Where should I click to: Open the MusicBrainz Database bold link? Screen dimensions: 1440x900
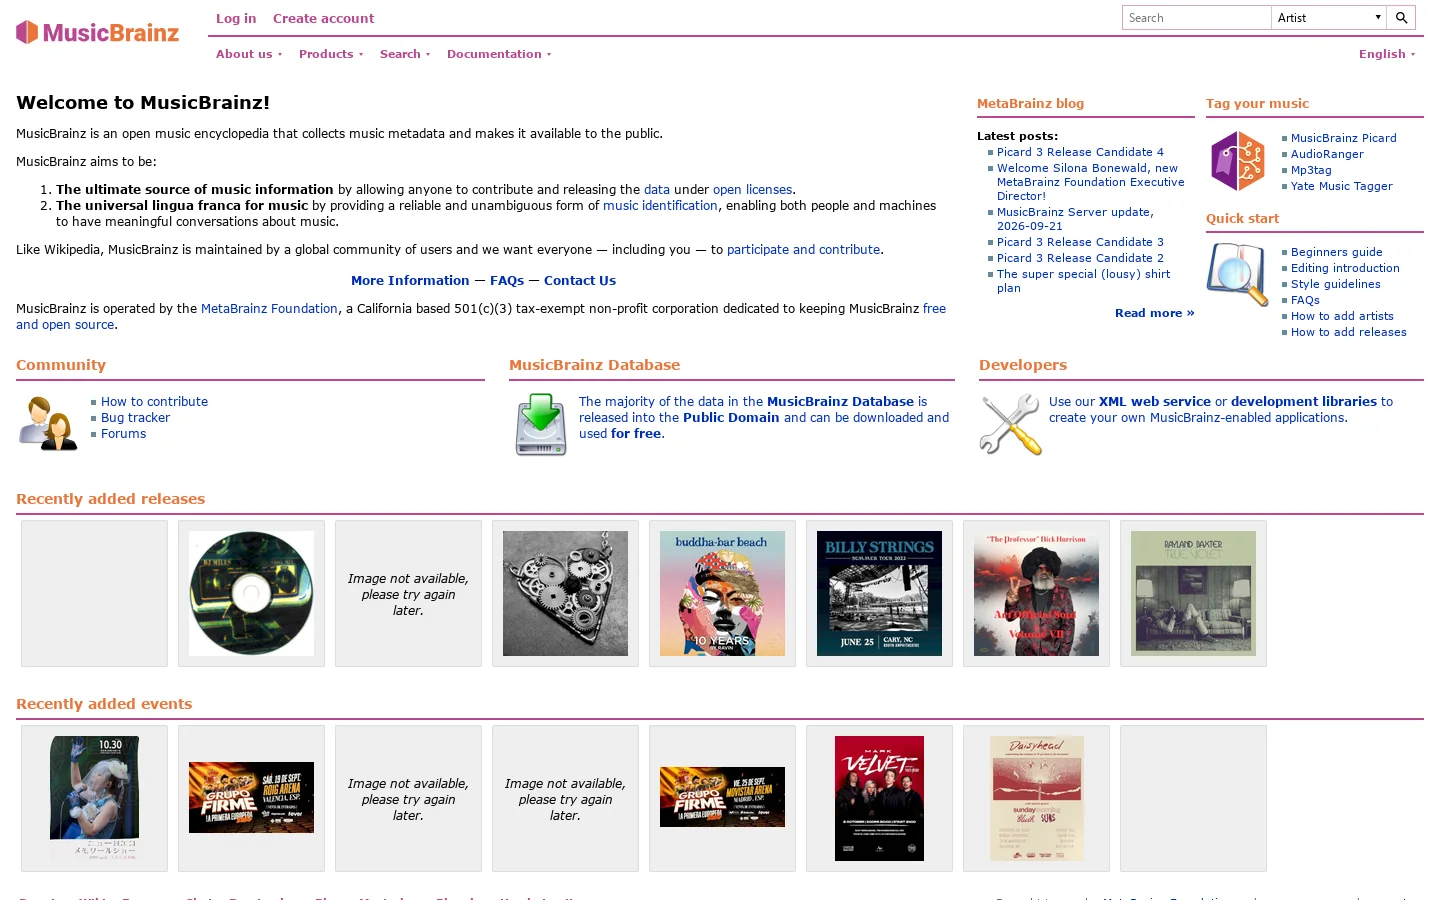(x=840, y=402)
